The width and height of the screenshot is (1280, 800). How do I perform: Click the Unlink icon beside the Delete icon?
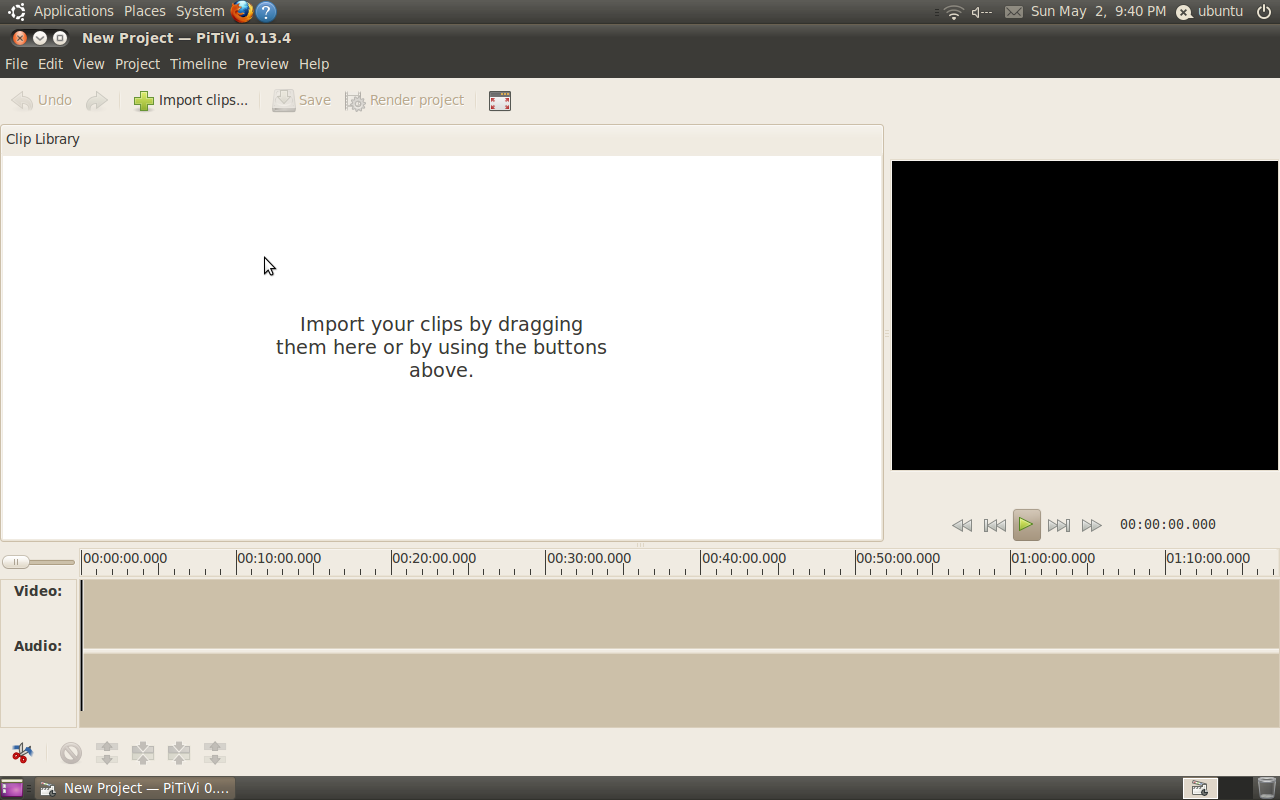coord(107,752)
